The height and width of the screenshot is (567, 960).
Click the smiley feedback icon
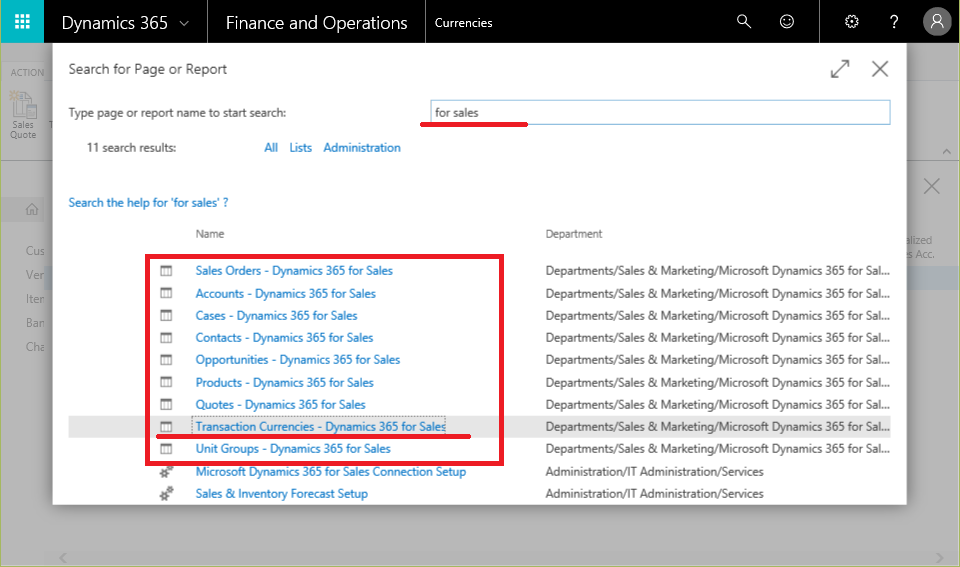pos(787,21)
